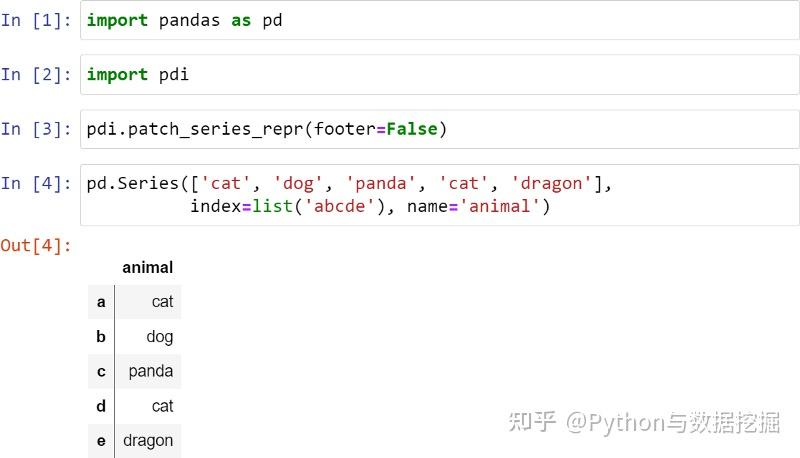Click index label 'b' in output table
The width and height of the screenshot is (800, 458).
tap(101, 337)
